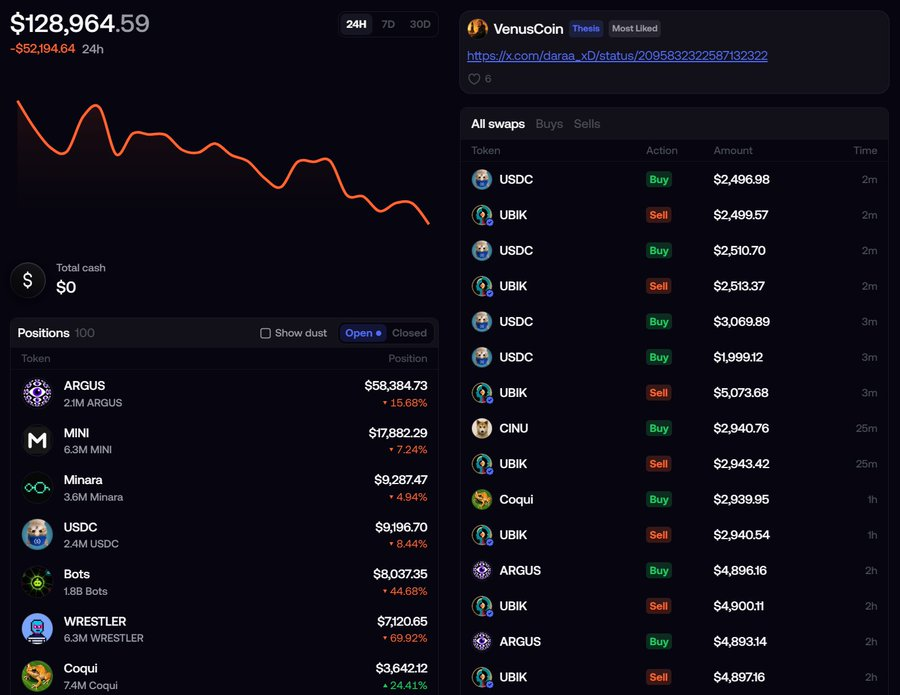Click the Thesis badge
The width and height of the screenshot is (900, 695).
point(586,29)
